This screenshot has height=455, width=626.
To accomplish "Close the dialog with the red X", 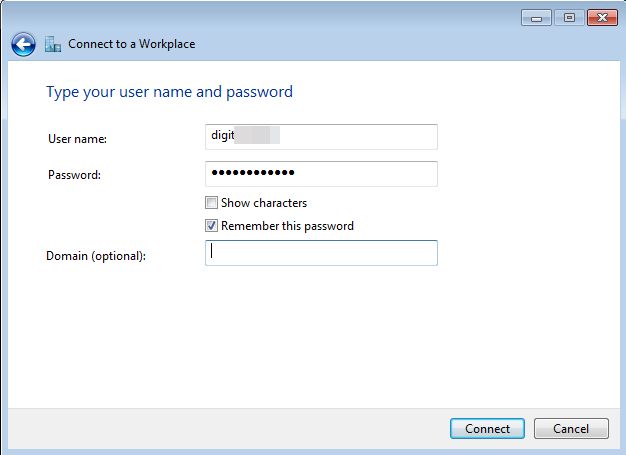I will click(x=602, y=18).
